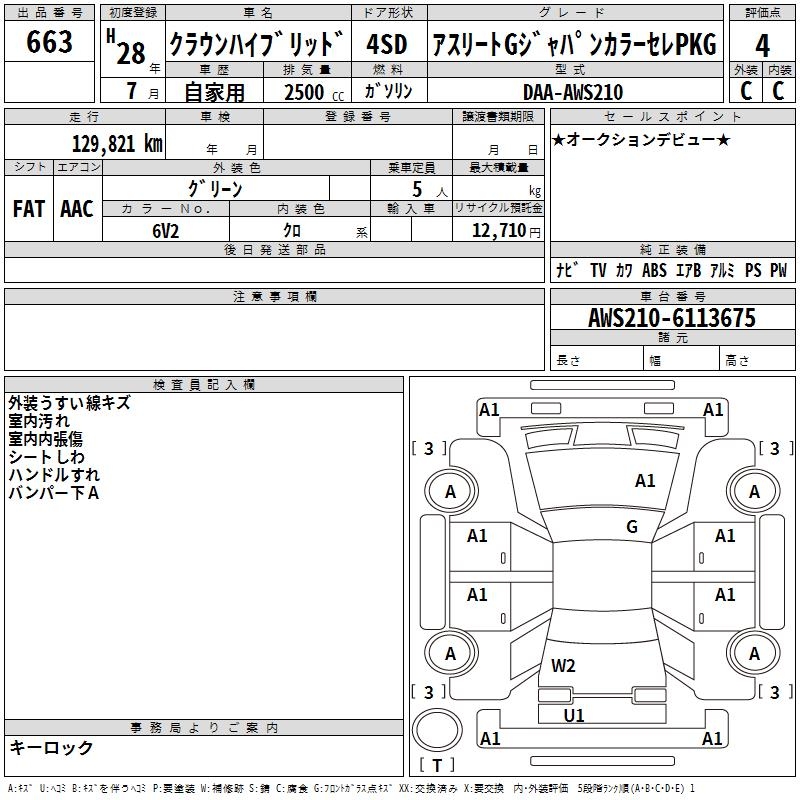The height and width of the screenshot is (800, 800).
Task: Select the TV equipment label
Action: (598, 270)
